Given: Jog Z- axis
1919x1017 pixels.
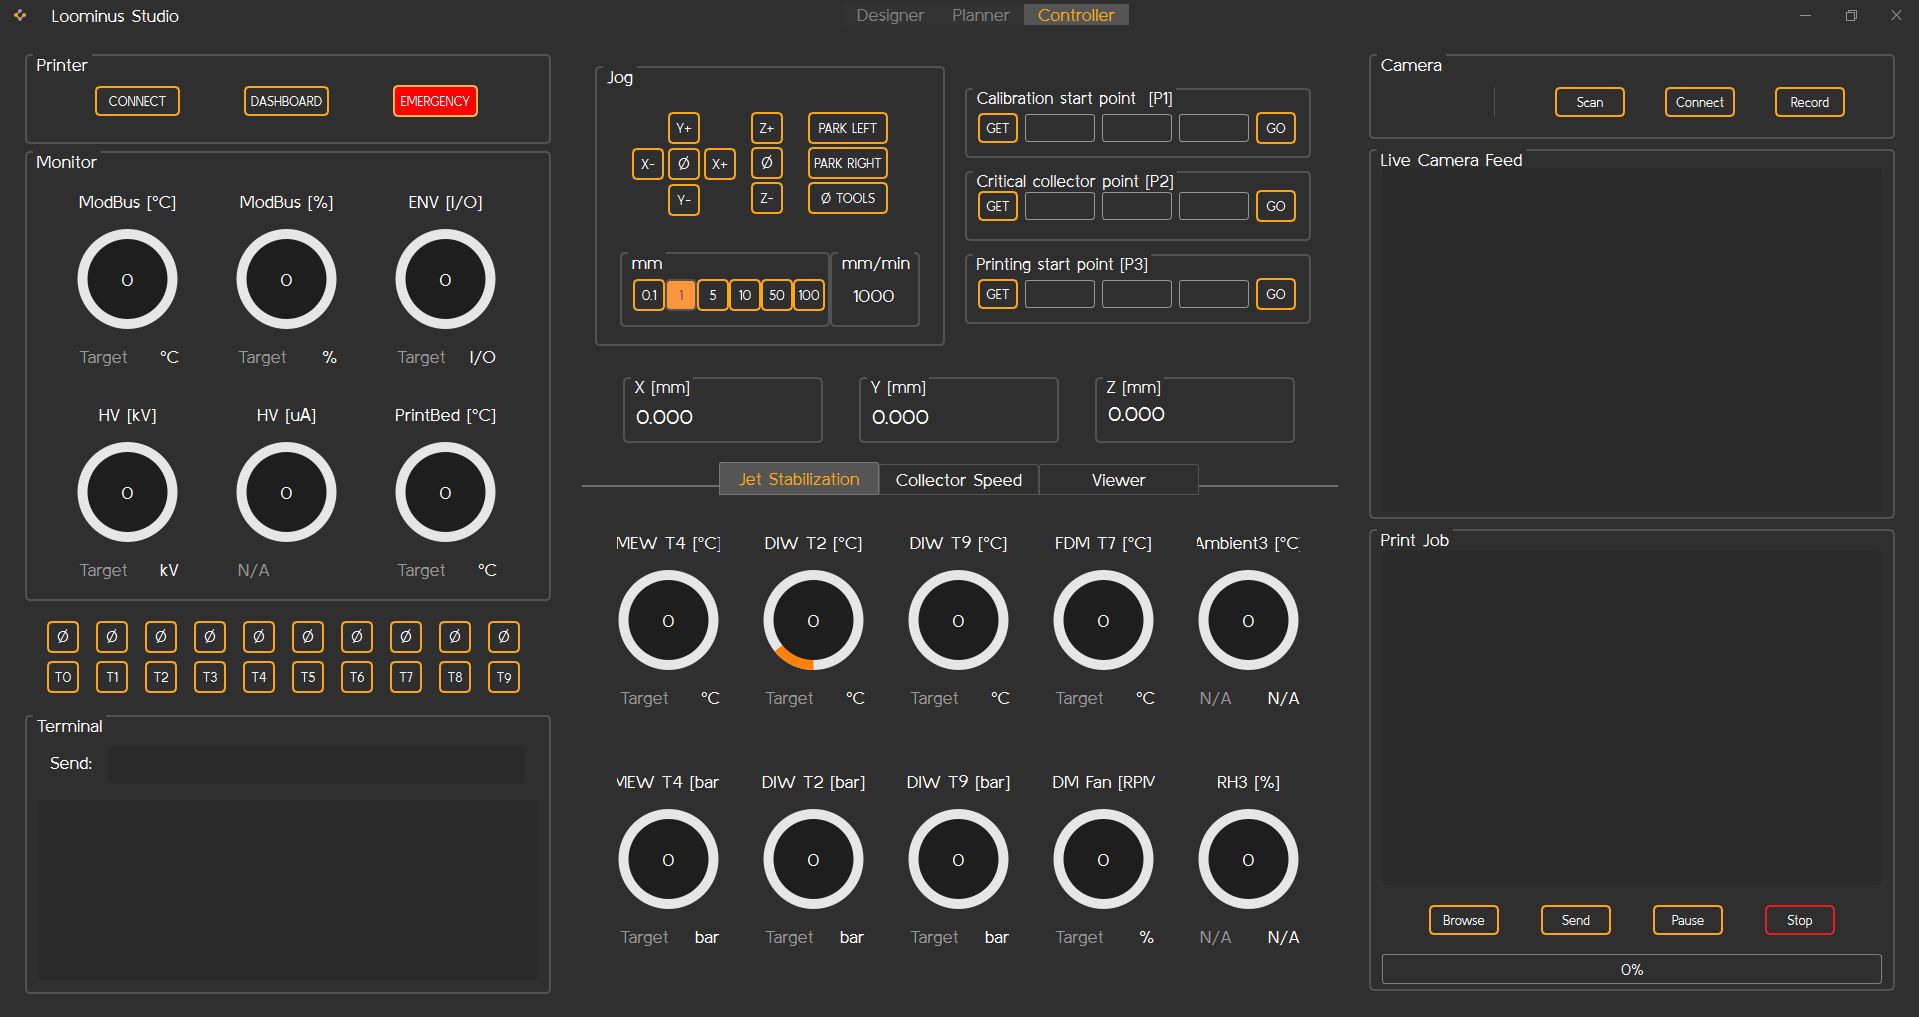Looking at the screenshot, I should tap(767, 198).
